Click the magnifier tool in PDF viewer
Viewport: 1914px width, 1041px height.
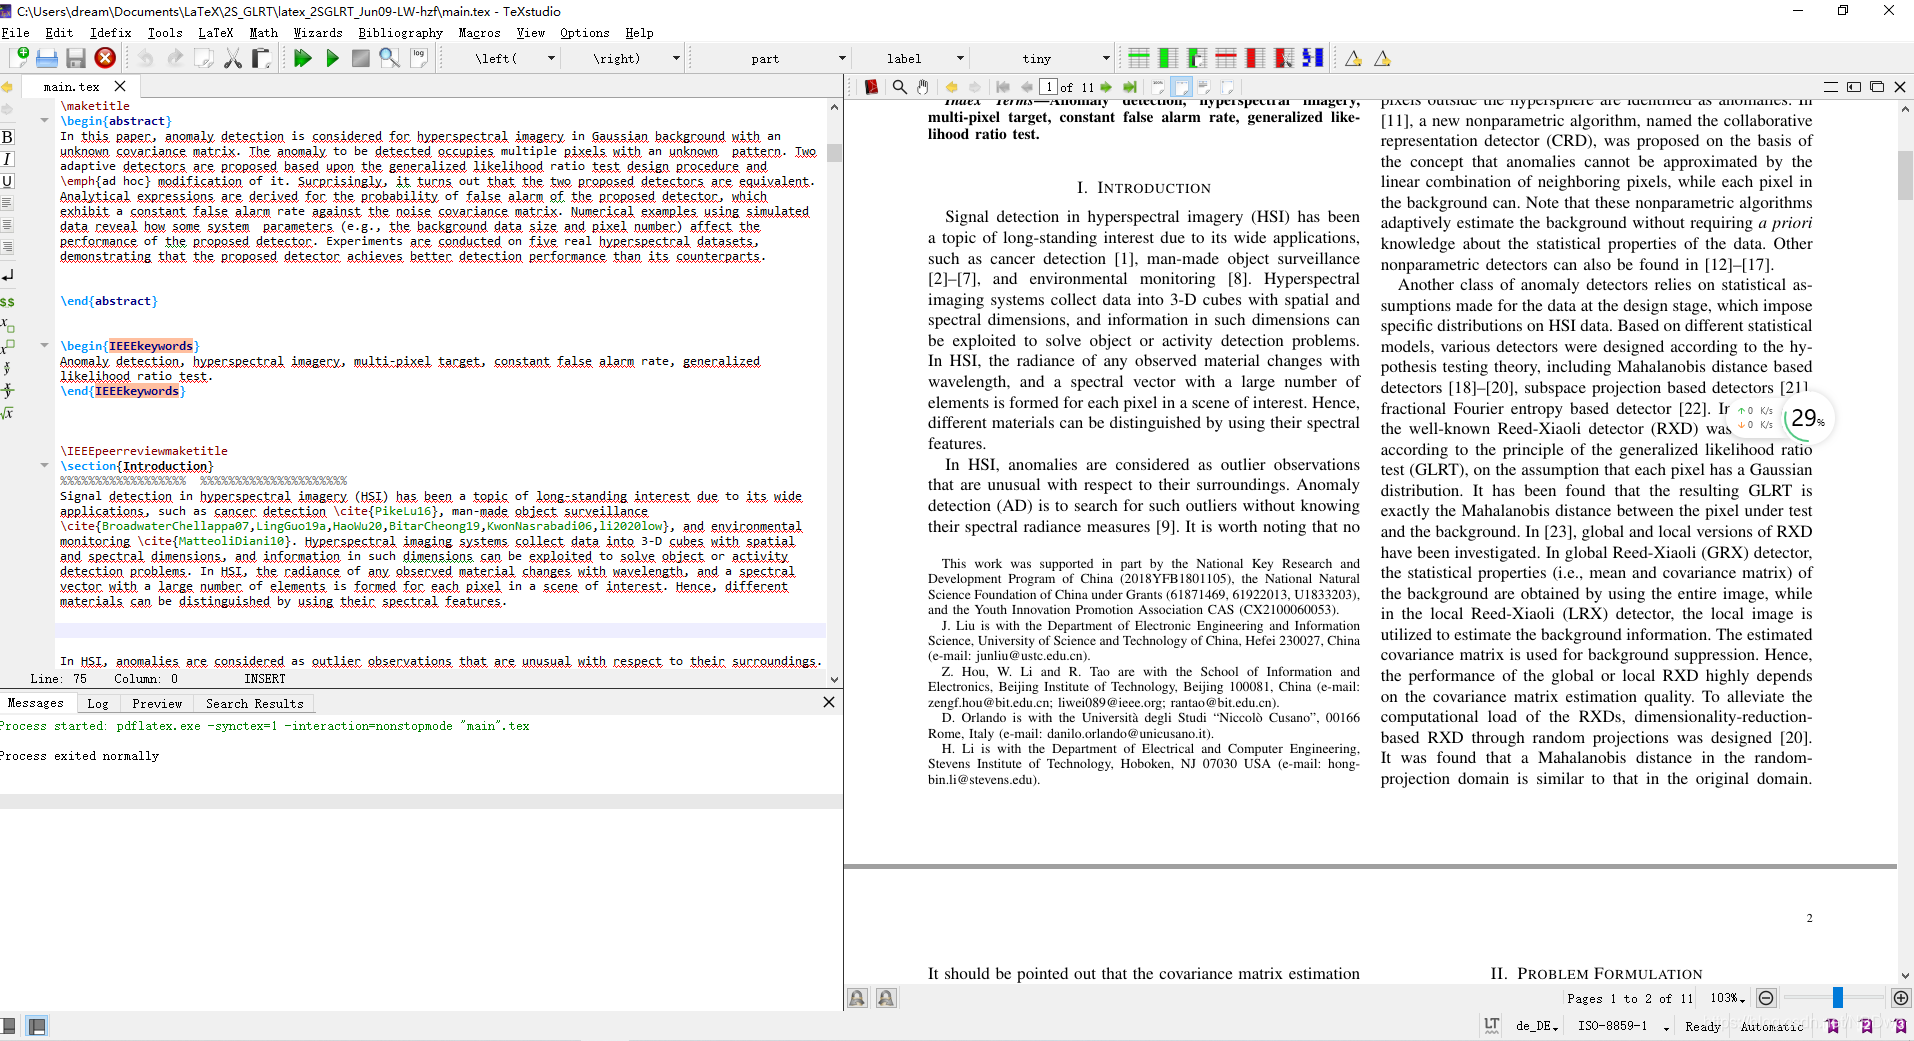pyautogui.click(x=899, y=87)
